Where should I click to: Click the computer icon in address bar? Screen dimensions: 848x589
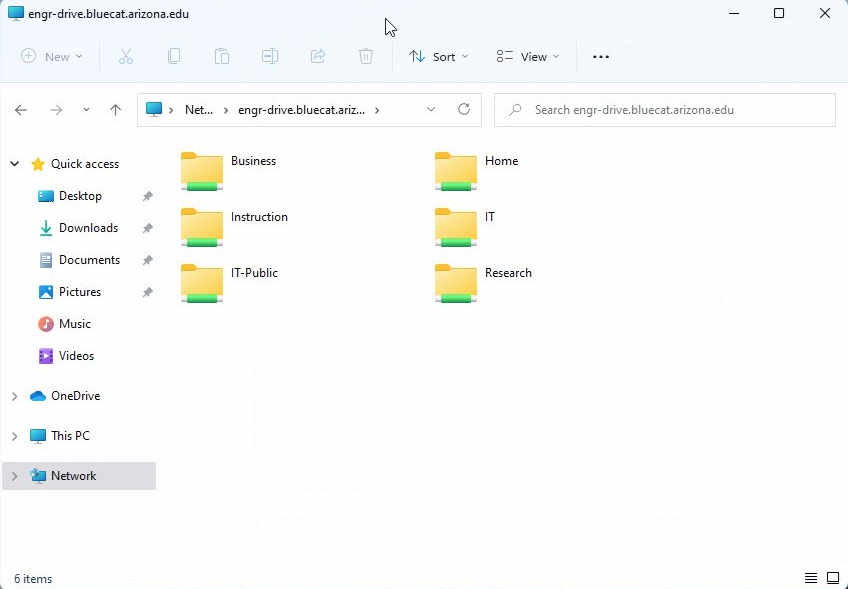(154, 110)
